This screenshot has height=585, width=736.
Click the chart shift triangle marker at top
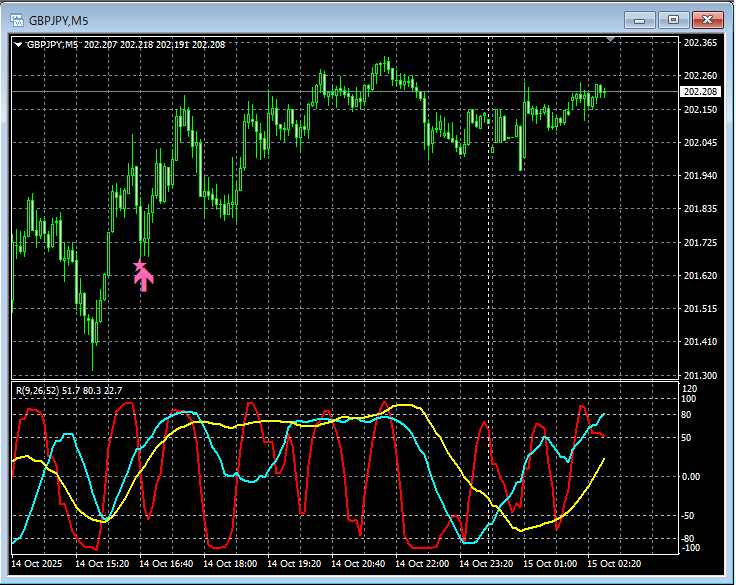point(610,40)
